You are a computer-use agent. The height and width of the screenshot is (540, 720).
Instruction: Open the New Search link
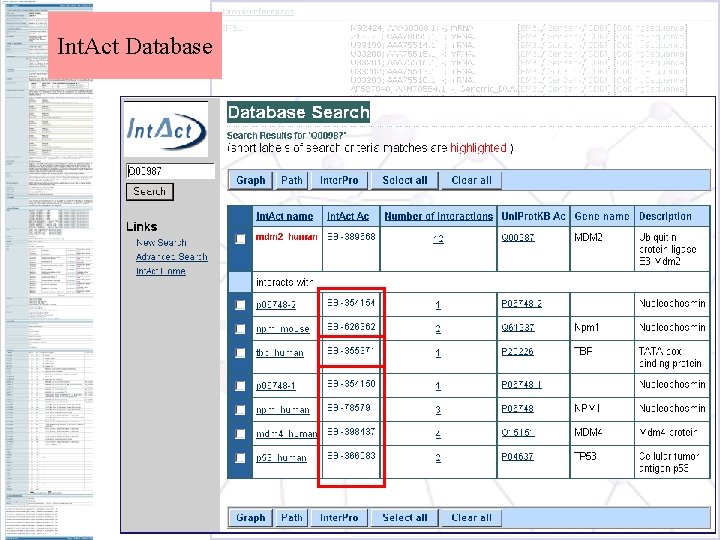coord(161,242)
